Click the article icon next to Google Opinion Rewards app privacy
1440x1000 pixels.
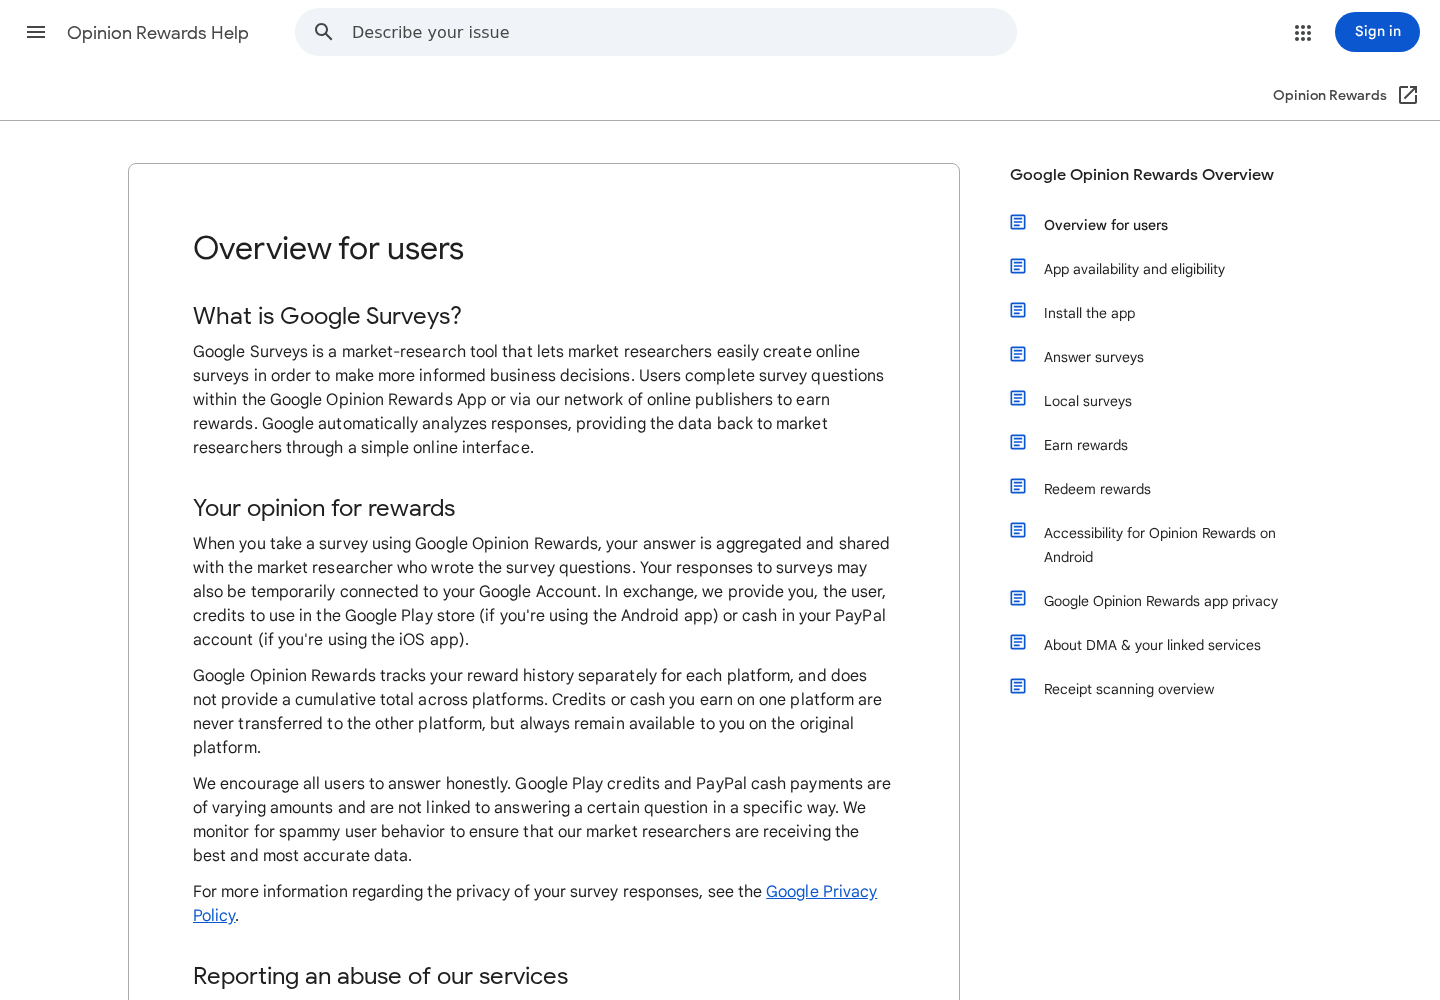tap(1018, 598)
